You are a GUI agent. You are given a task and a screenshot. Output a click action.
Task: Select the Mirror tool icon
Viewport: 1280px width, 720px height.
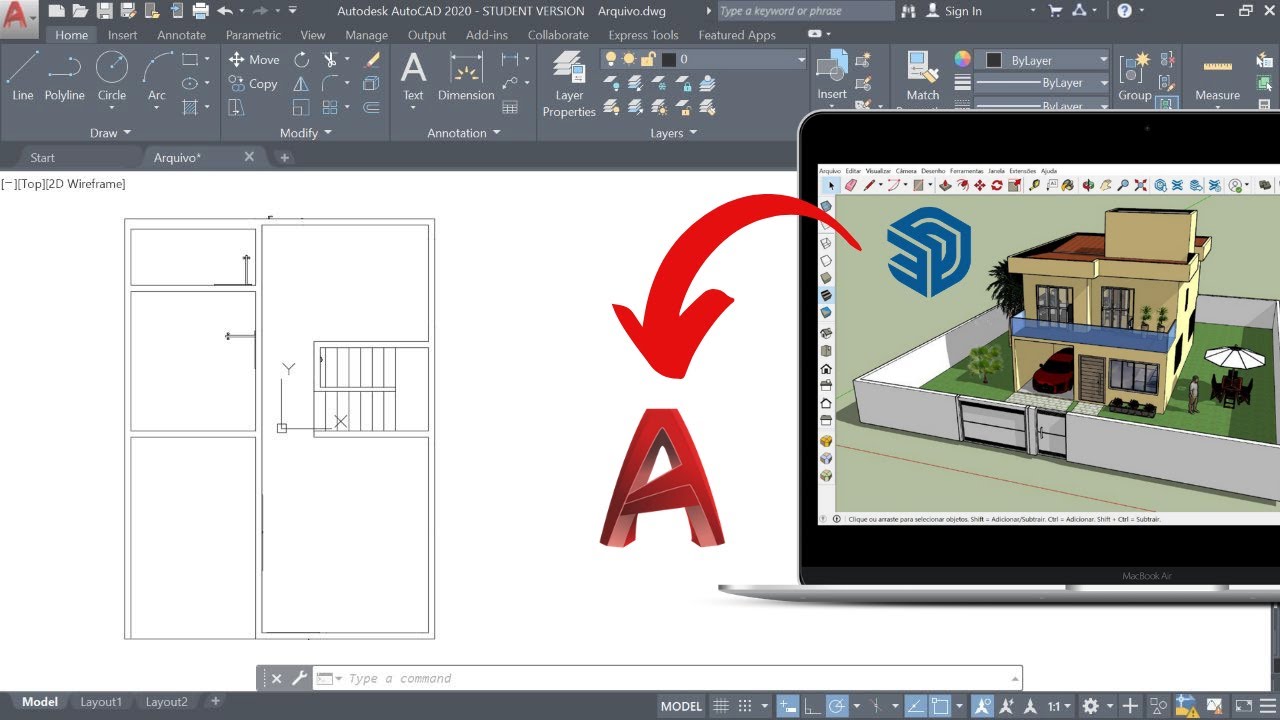pos(301,84)
